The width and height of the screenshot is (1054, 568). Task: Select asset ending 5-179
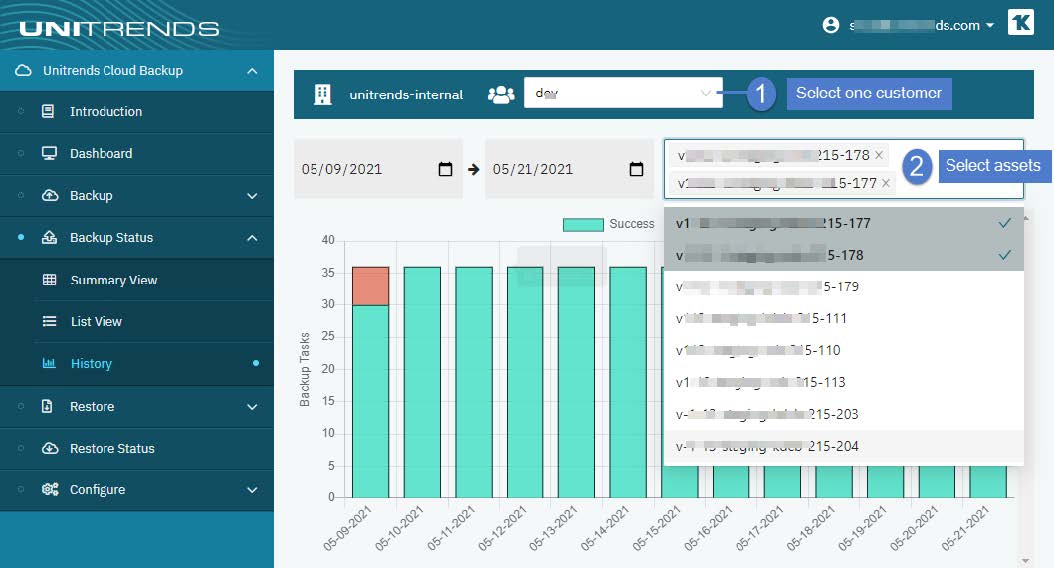point(844,286)
